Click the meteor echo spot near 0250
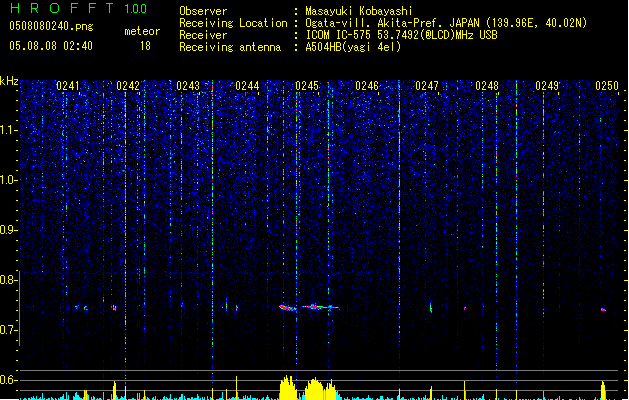The image size is (629, 400). [603, 309]
